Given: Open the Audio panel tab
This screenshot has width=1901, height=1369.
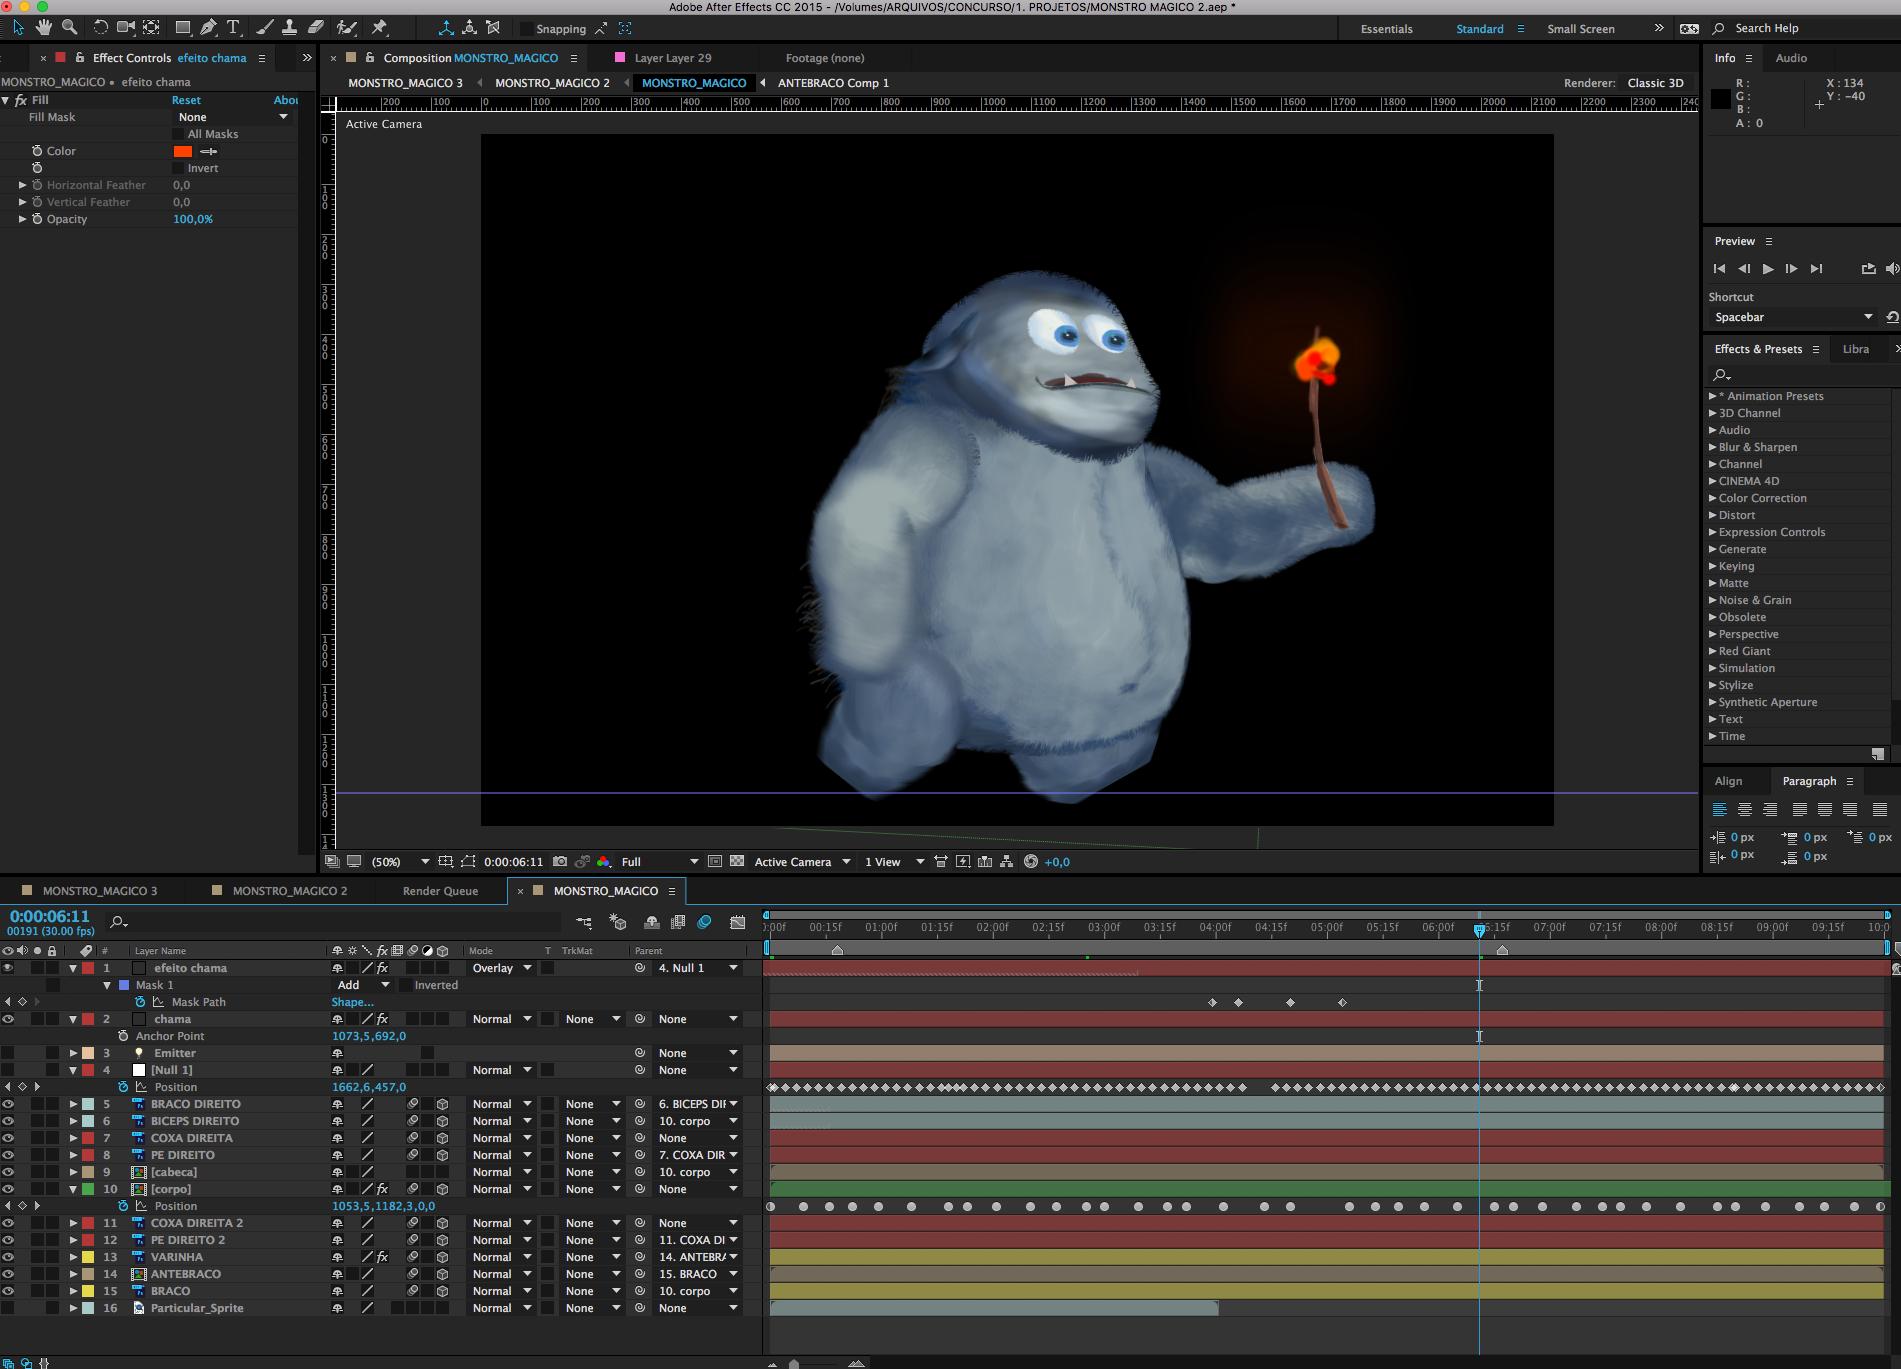Looking at the screenshot, I should pyautogui.click(x=1791, y=58).
